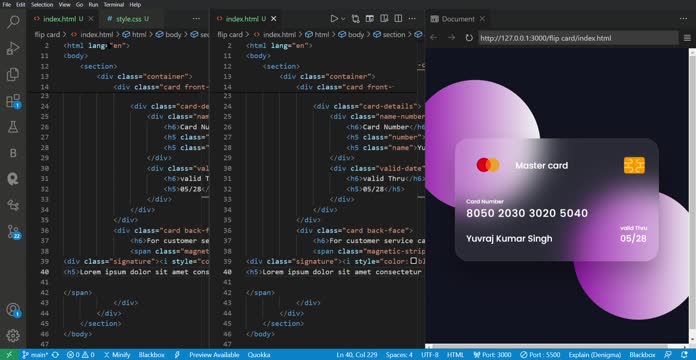Expand body breadcrumb in middle editor

pos(352,34)
